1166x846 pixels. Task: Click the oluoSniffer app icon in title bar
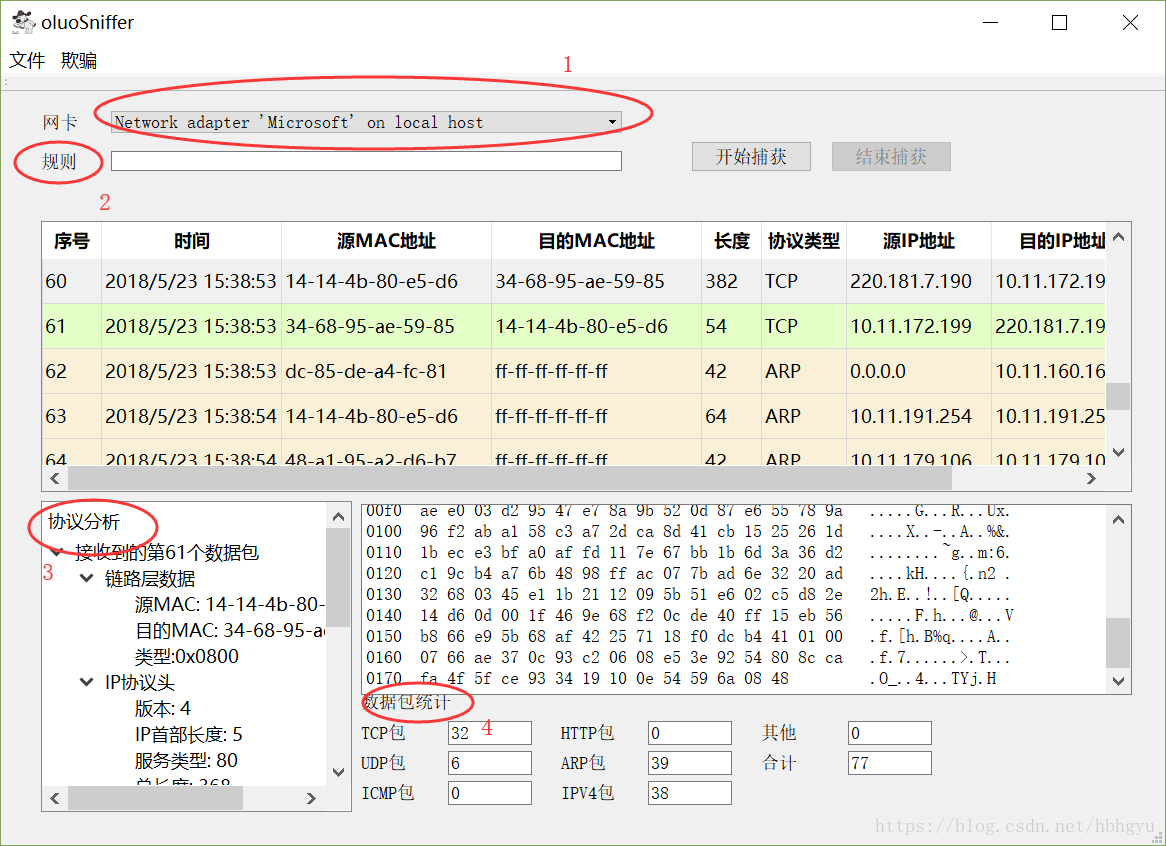point(23,22)
